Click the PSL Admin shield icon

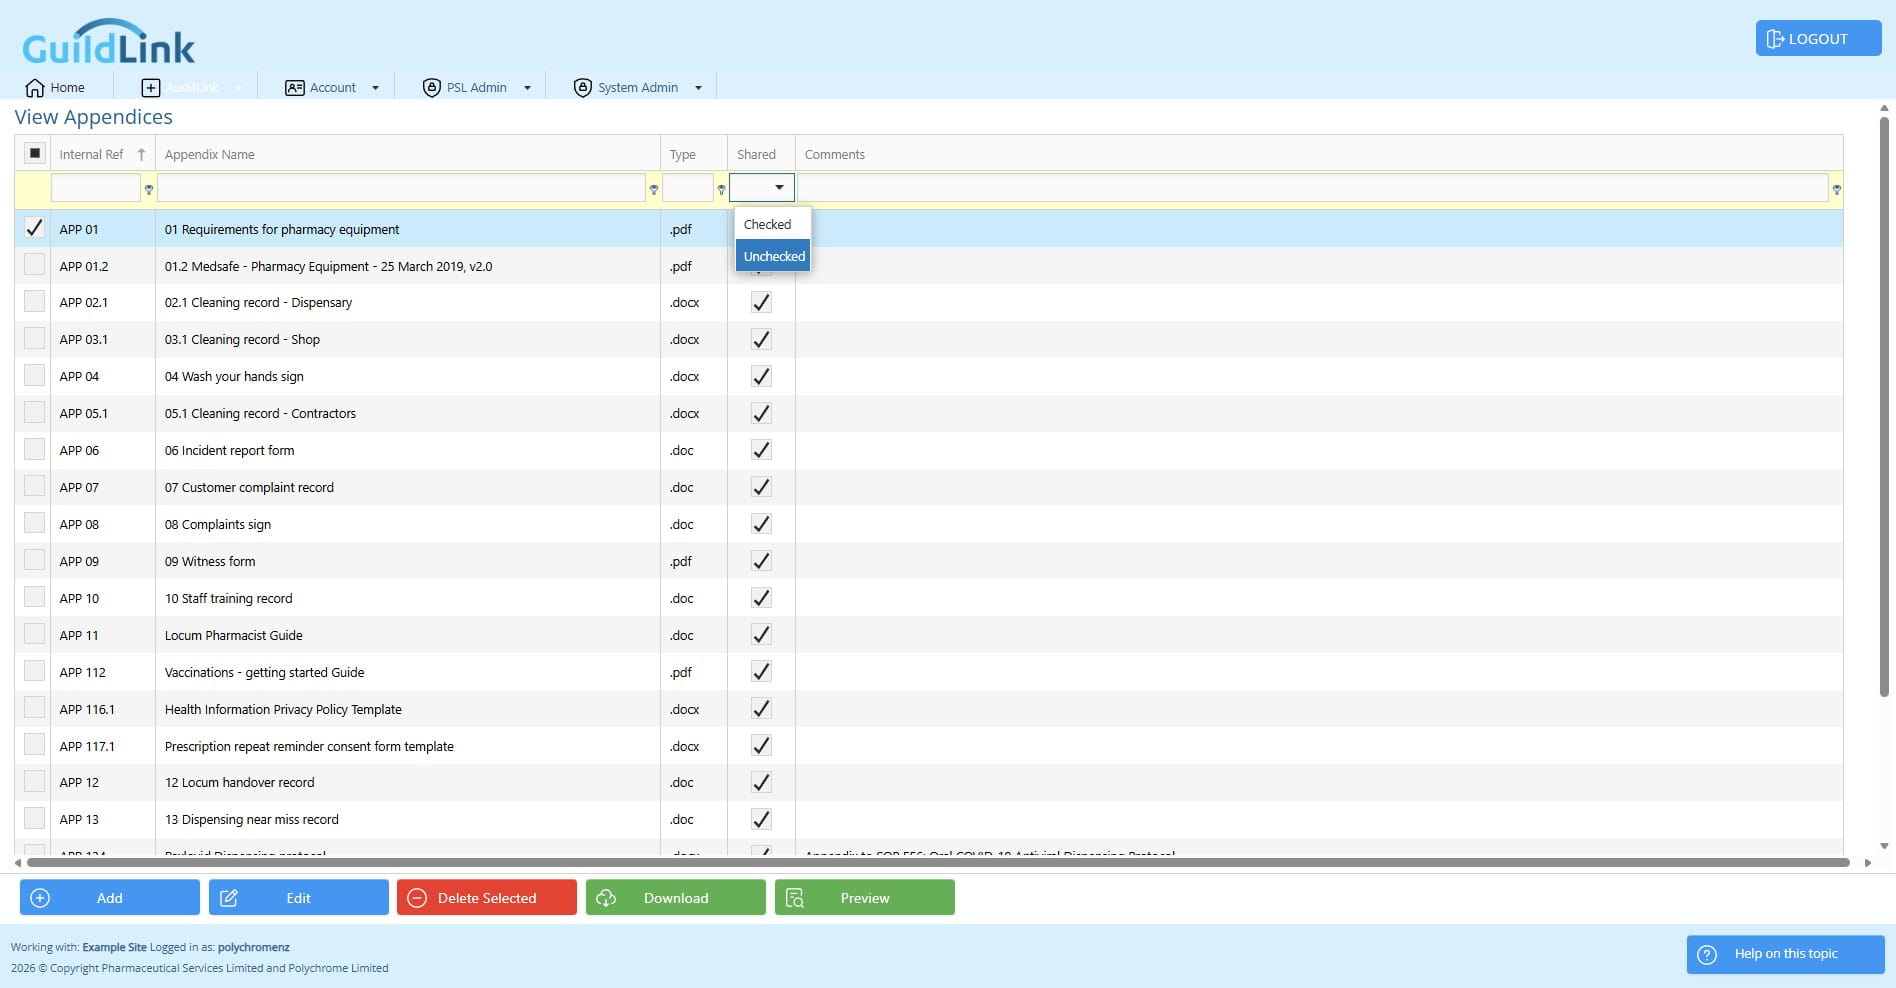pyautogui.click(x=431, y=88)
